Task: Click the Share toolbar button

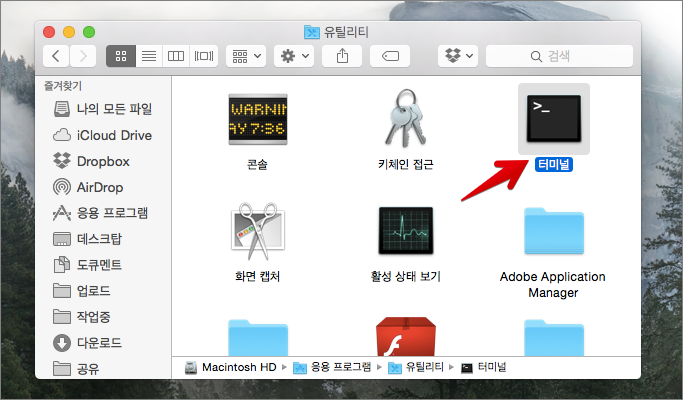Action: pyautogui.click(x=342, y=56)
